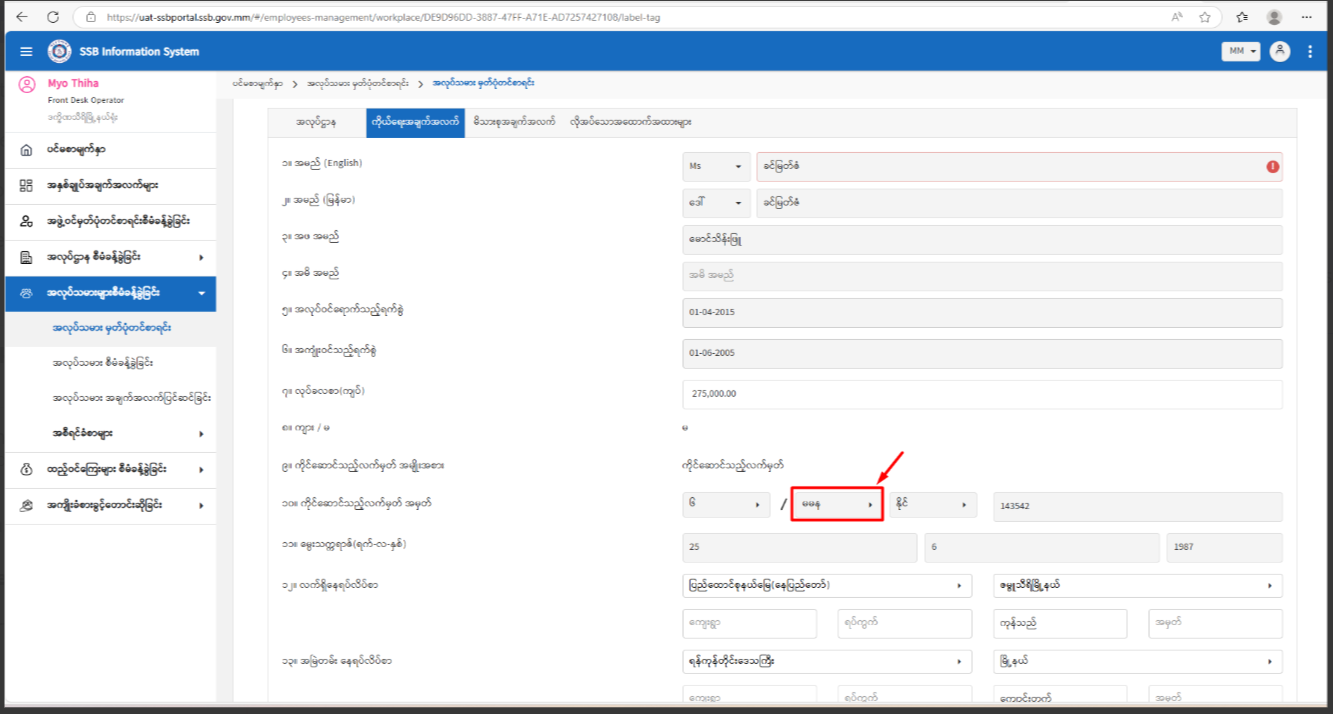This screenshot has height=714, width=1333.
Task: Click the salary field showing 275,000.00
Action: 981,393
